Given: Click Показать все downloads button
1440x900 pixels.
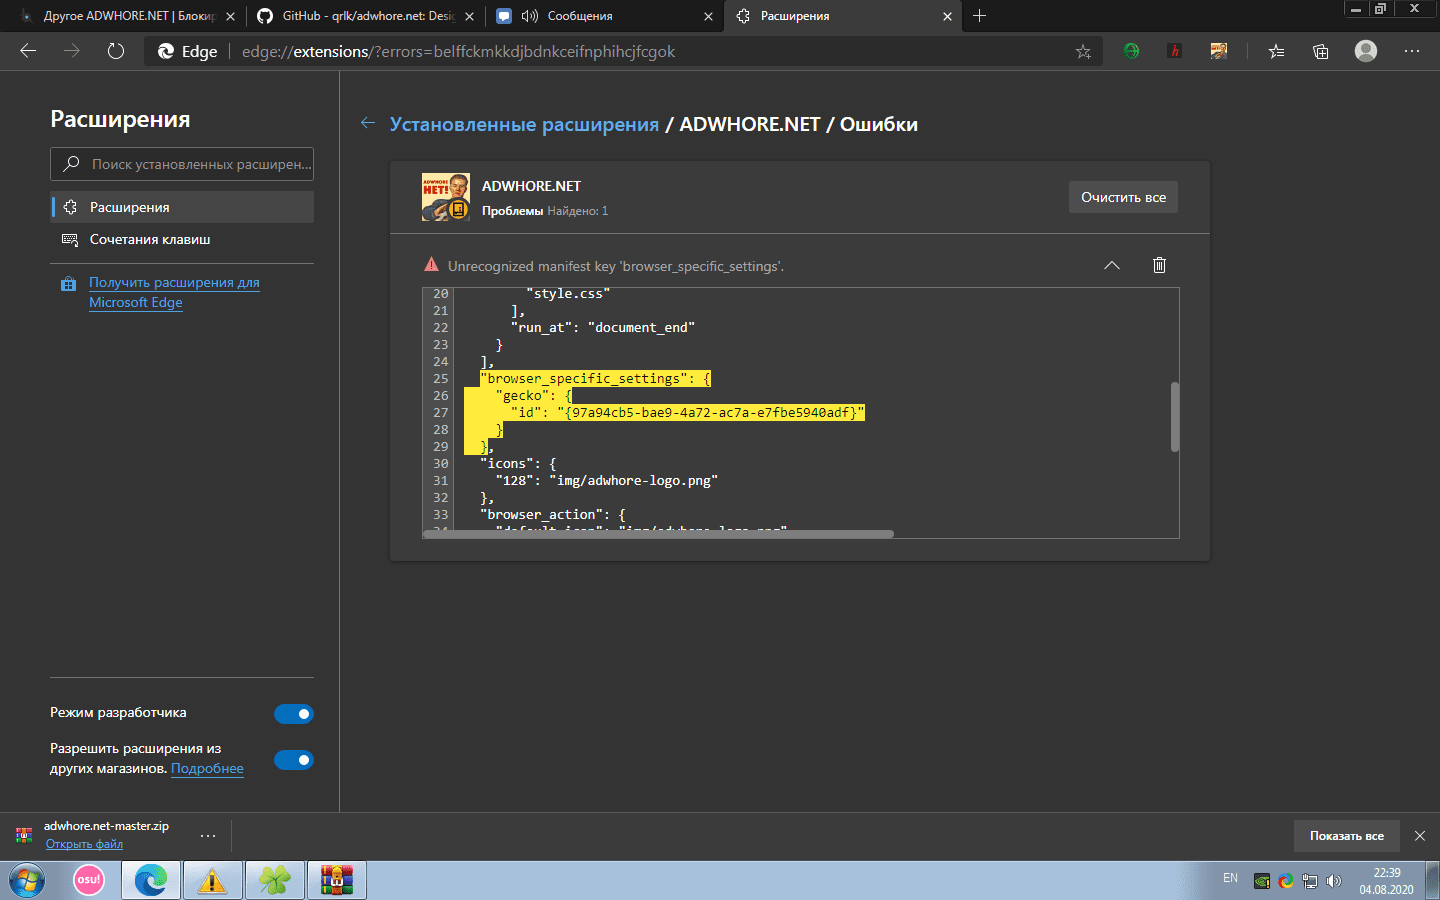Looking at the screenshot, I should [x=1346, y=836].
